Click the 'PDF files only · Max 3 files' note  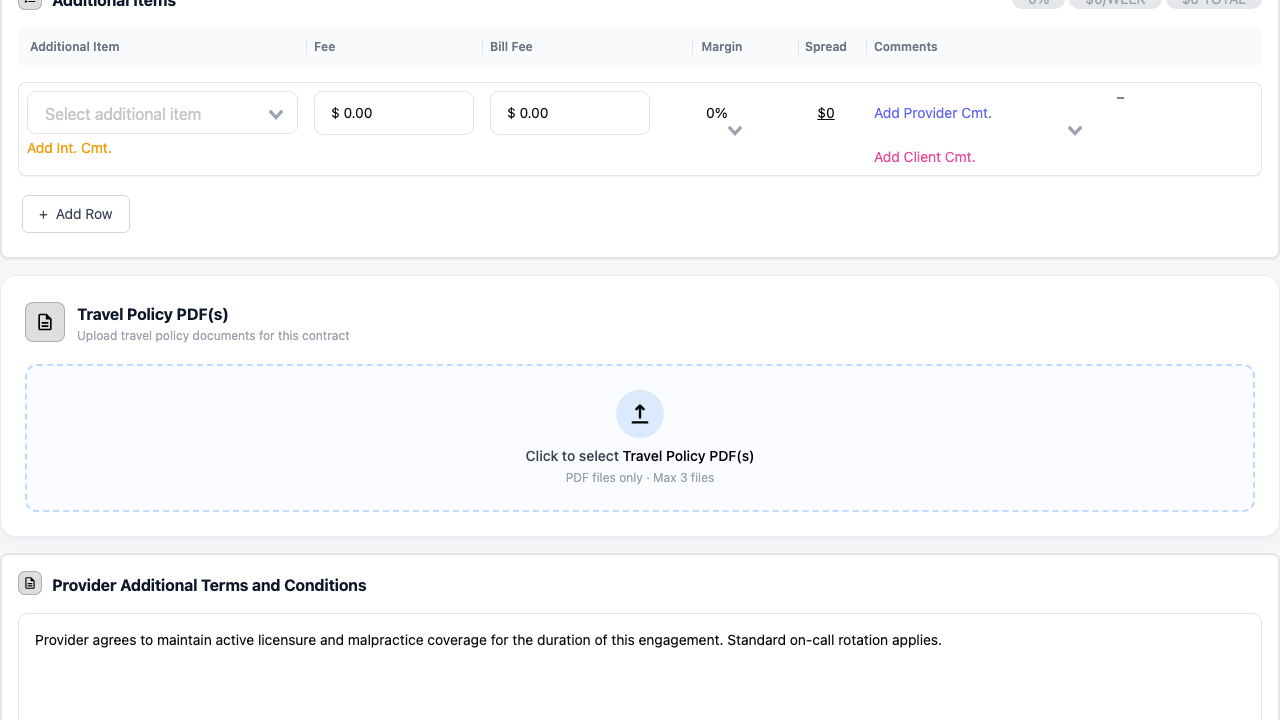click(640, 478)
